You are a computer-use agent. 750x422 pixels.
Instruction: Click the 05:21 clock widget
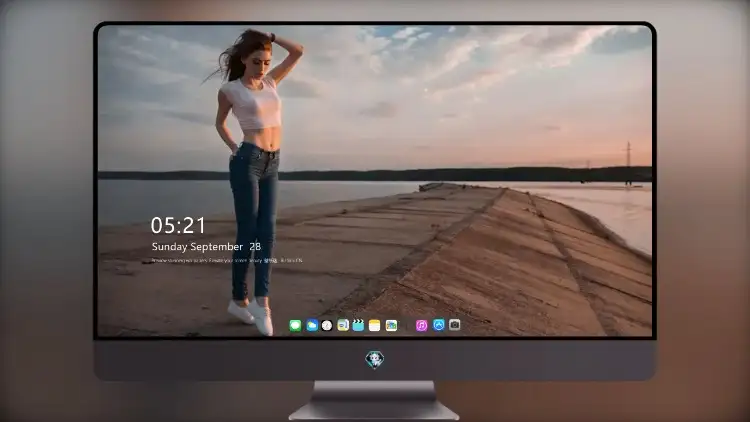178,225
